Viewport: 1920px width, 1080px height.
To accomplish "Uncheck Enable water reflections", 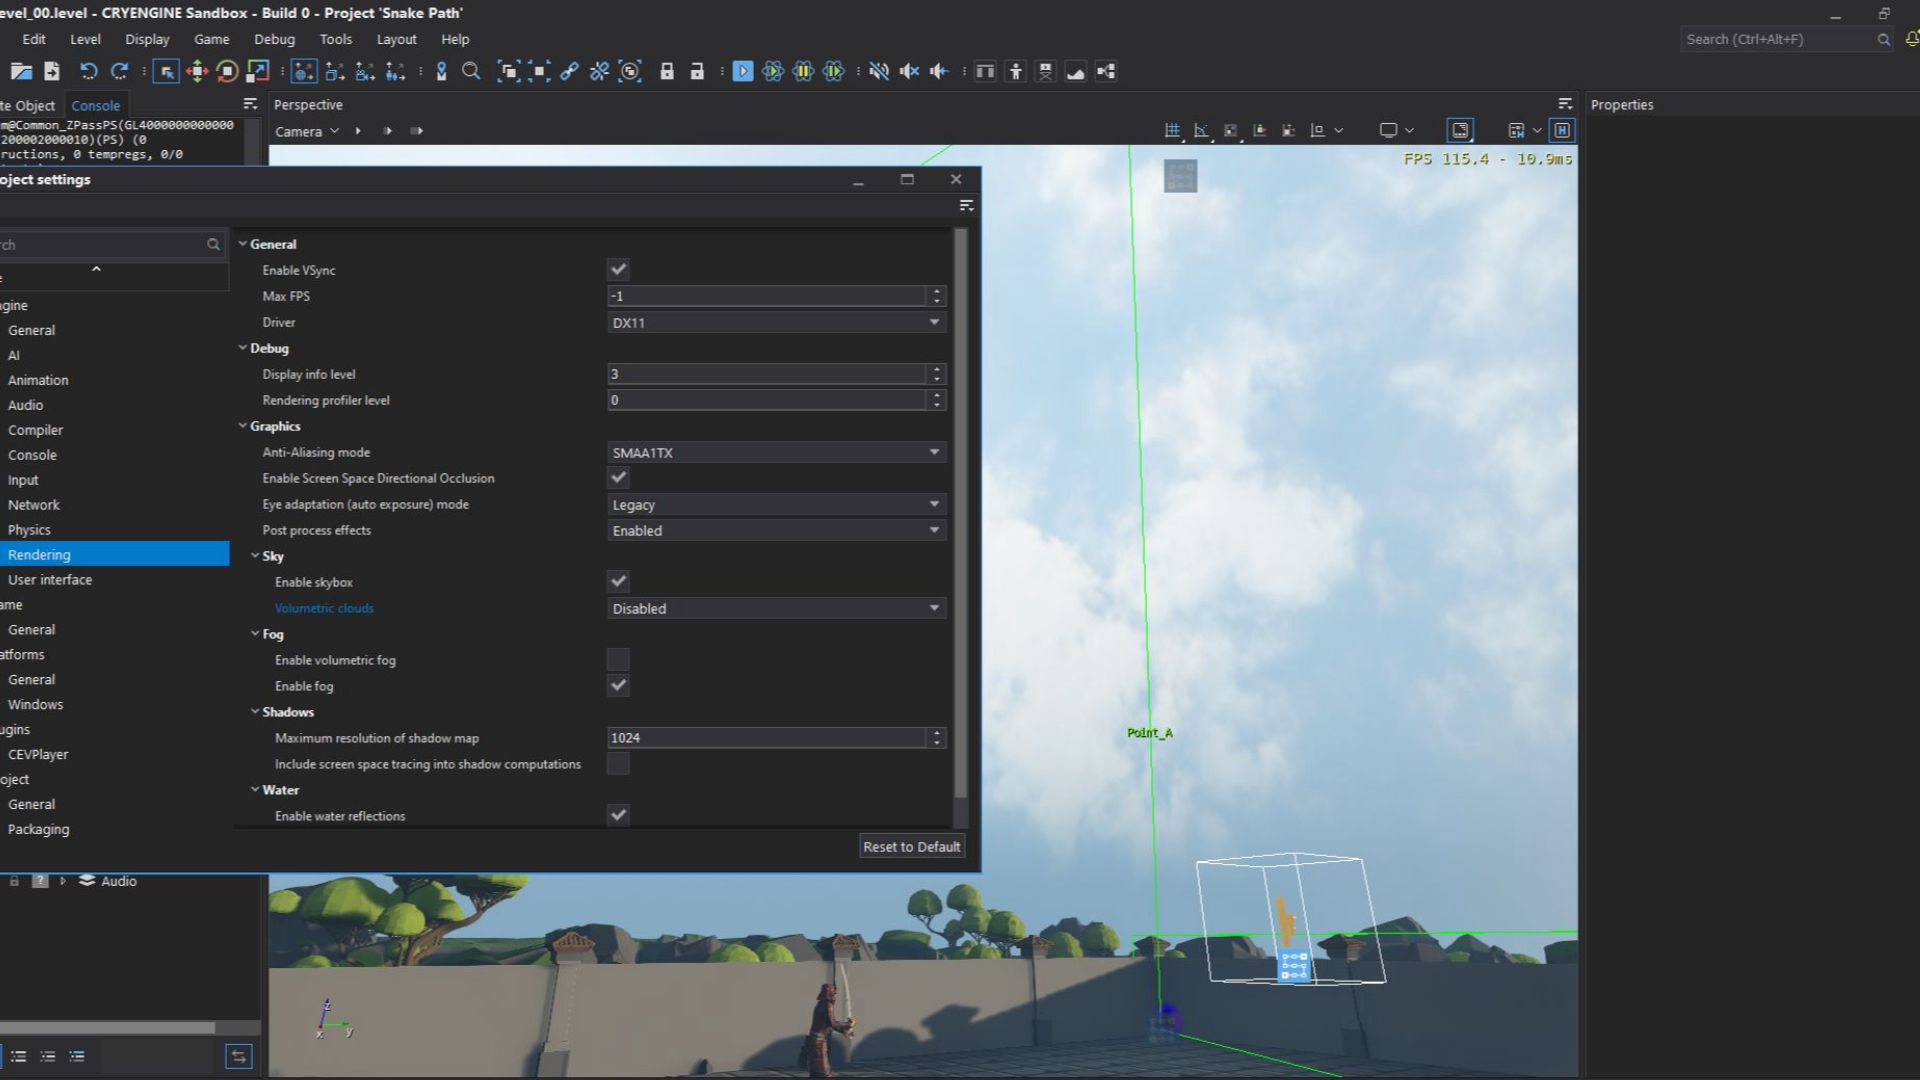I will [x=618, y=815].
